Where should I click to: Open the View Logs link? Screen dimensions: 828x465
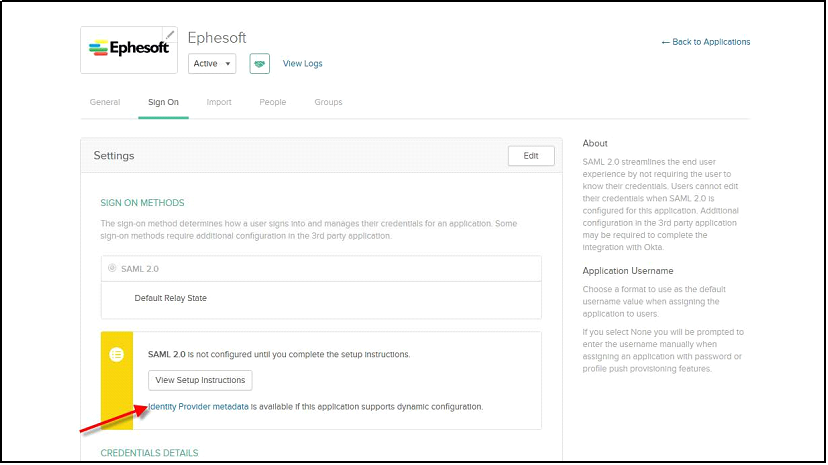303,63
